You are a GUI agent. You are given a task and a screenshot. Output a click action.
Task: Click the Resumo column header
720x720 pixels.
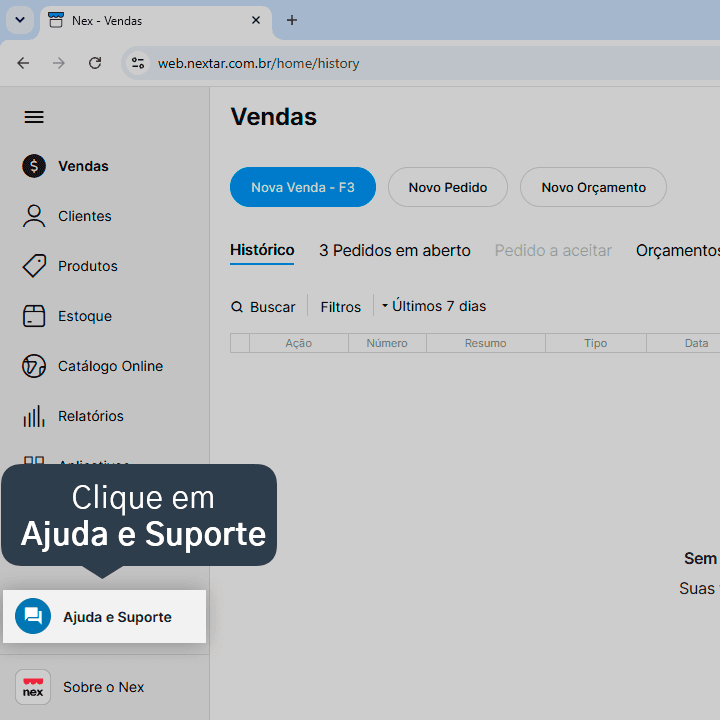pyautogui.click(x=486, y=343)
